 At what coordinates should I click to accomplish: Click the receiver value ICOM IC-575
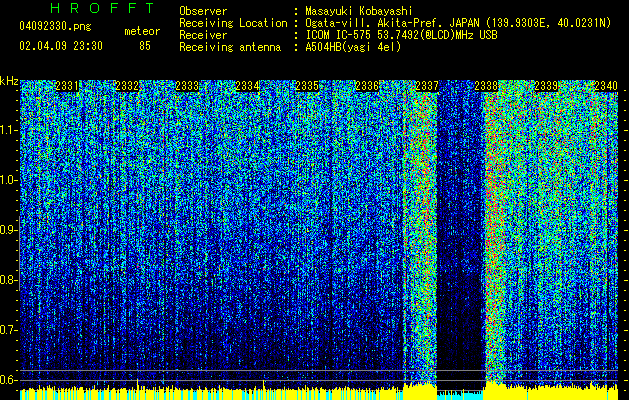(x=402, y=35)
